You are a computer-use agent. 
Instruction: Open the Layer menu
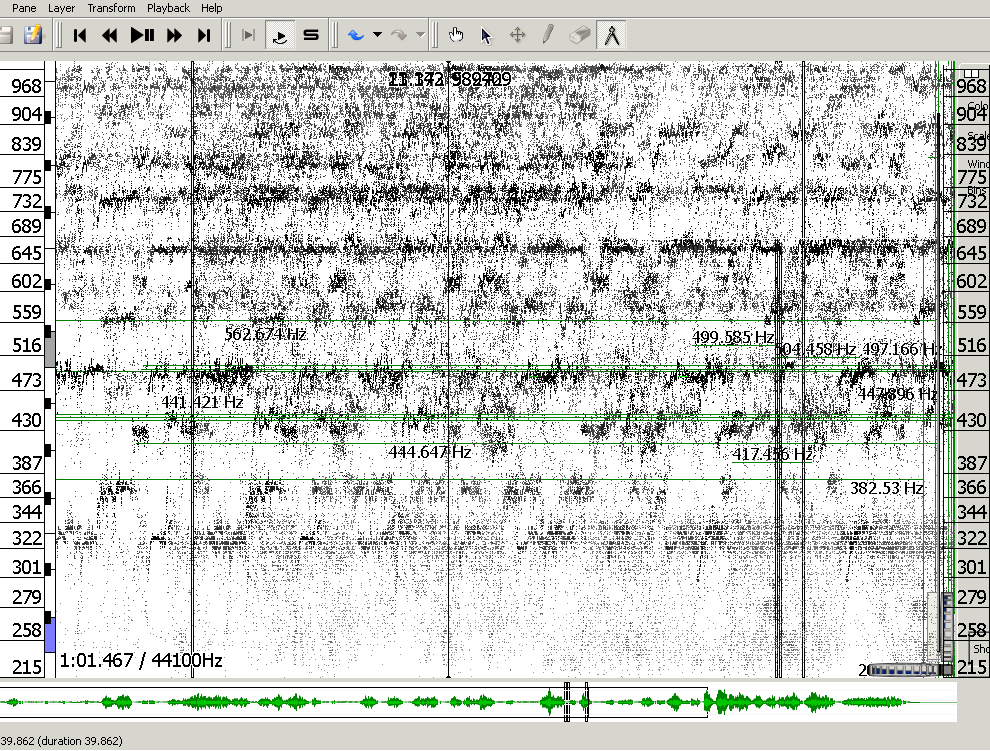pyautogui.click(x=61, y=8)
